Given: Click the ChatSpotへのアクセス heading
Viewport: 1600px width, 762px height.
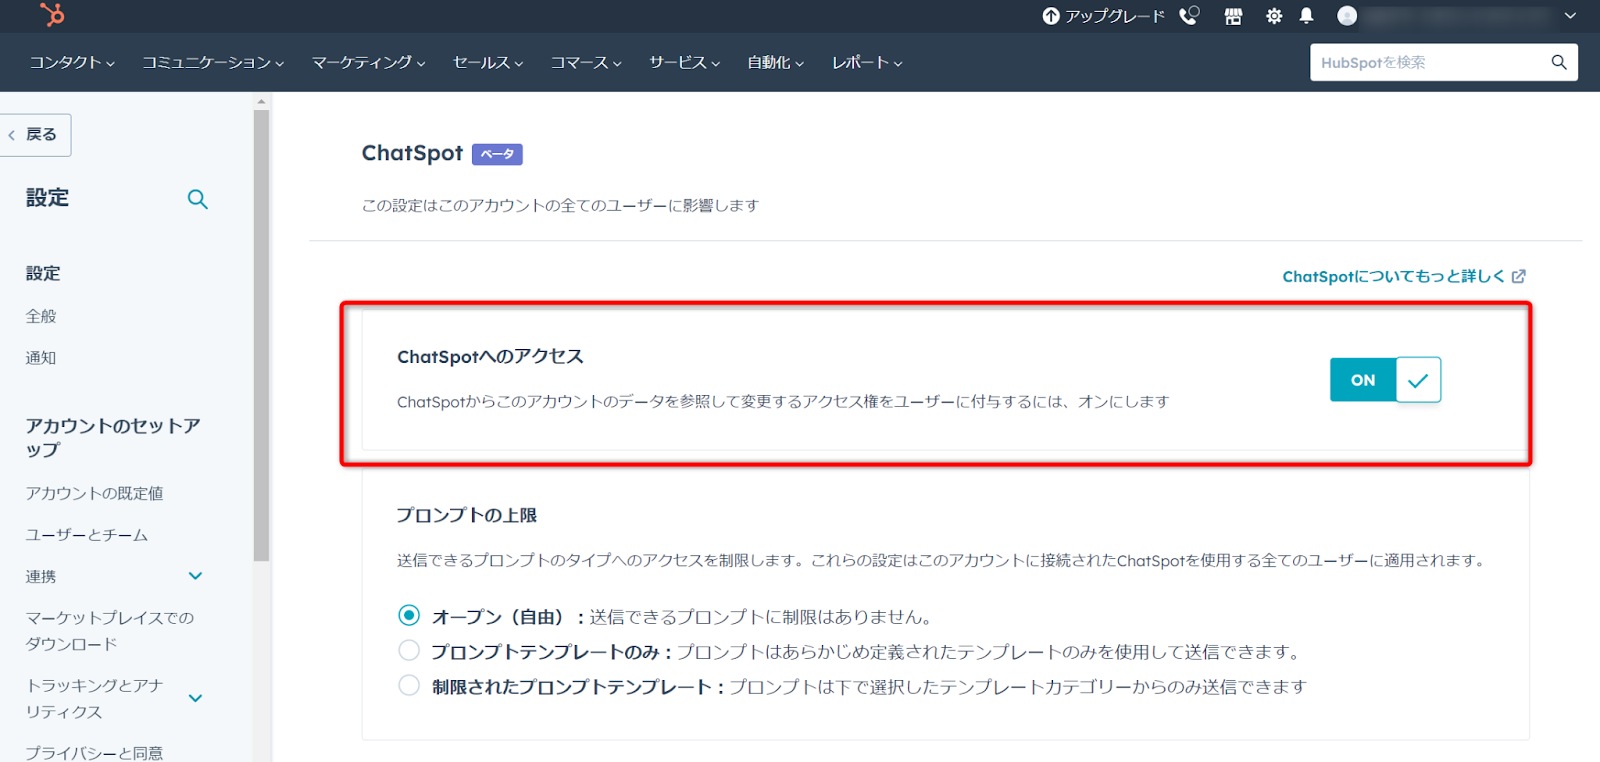Looking at the screenshot, I should coord(490,357).
